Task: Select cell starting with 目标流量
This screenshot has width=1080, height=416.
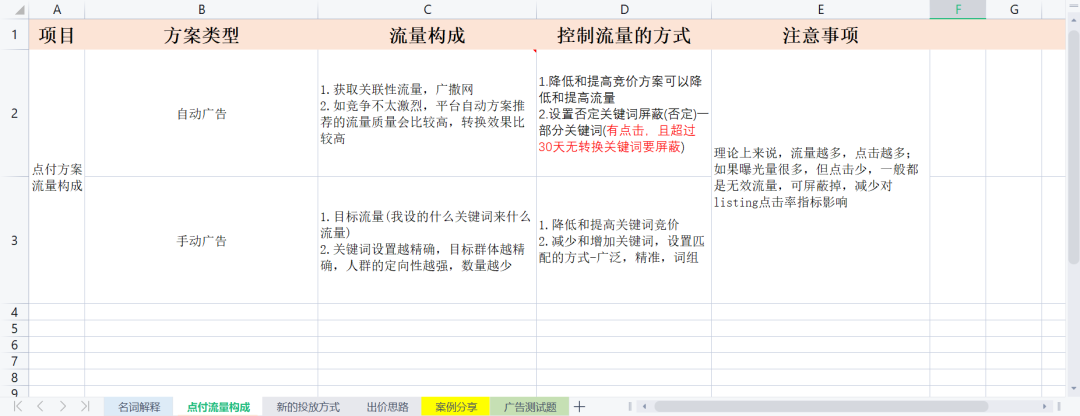Action: pyautogui.click(x=427, y=240)
